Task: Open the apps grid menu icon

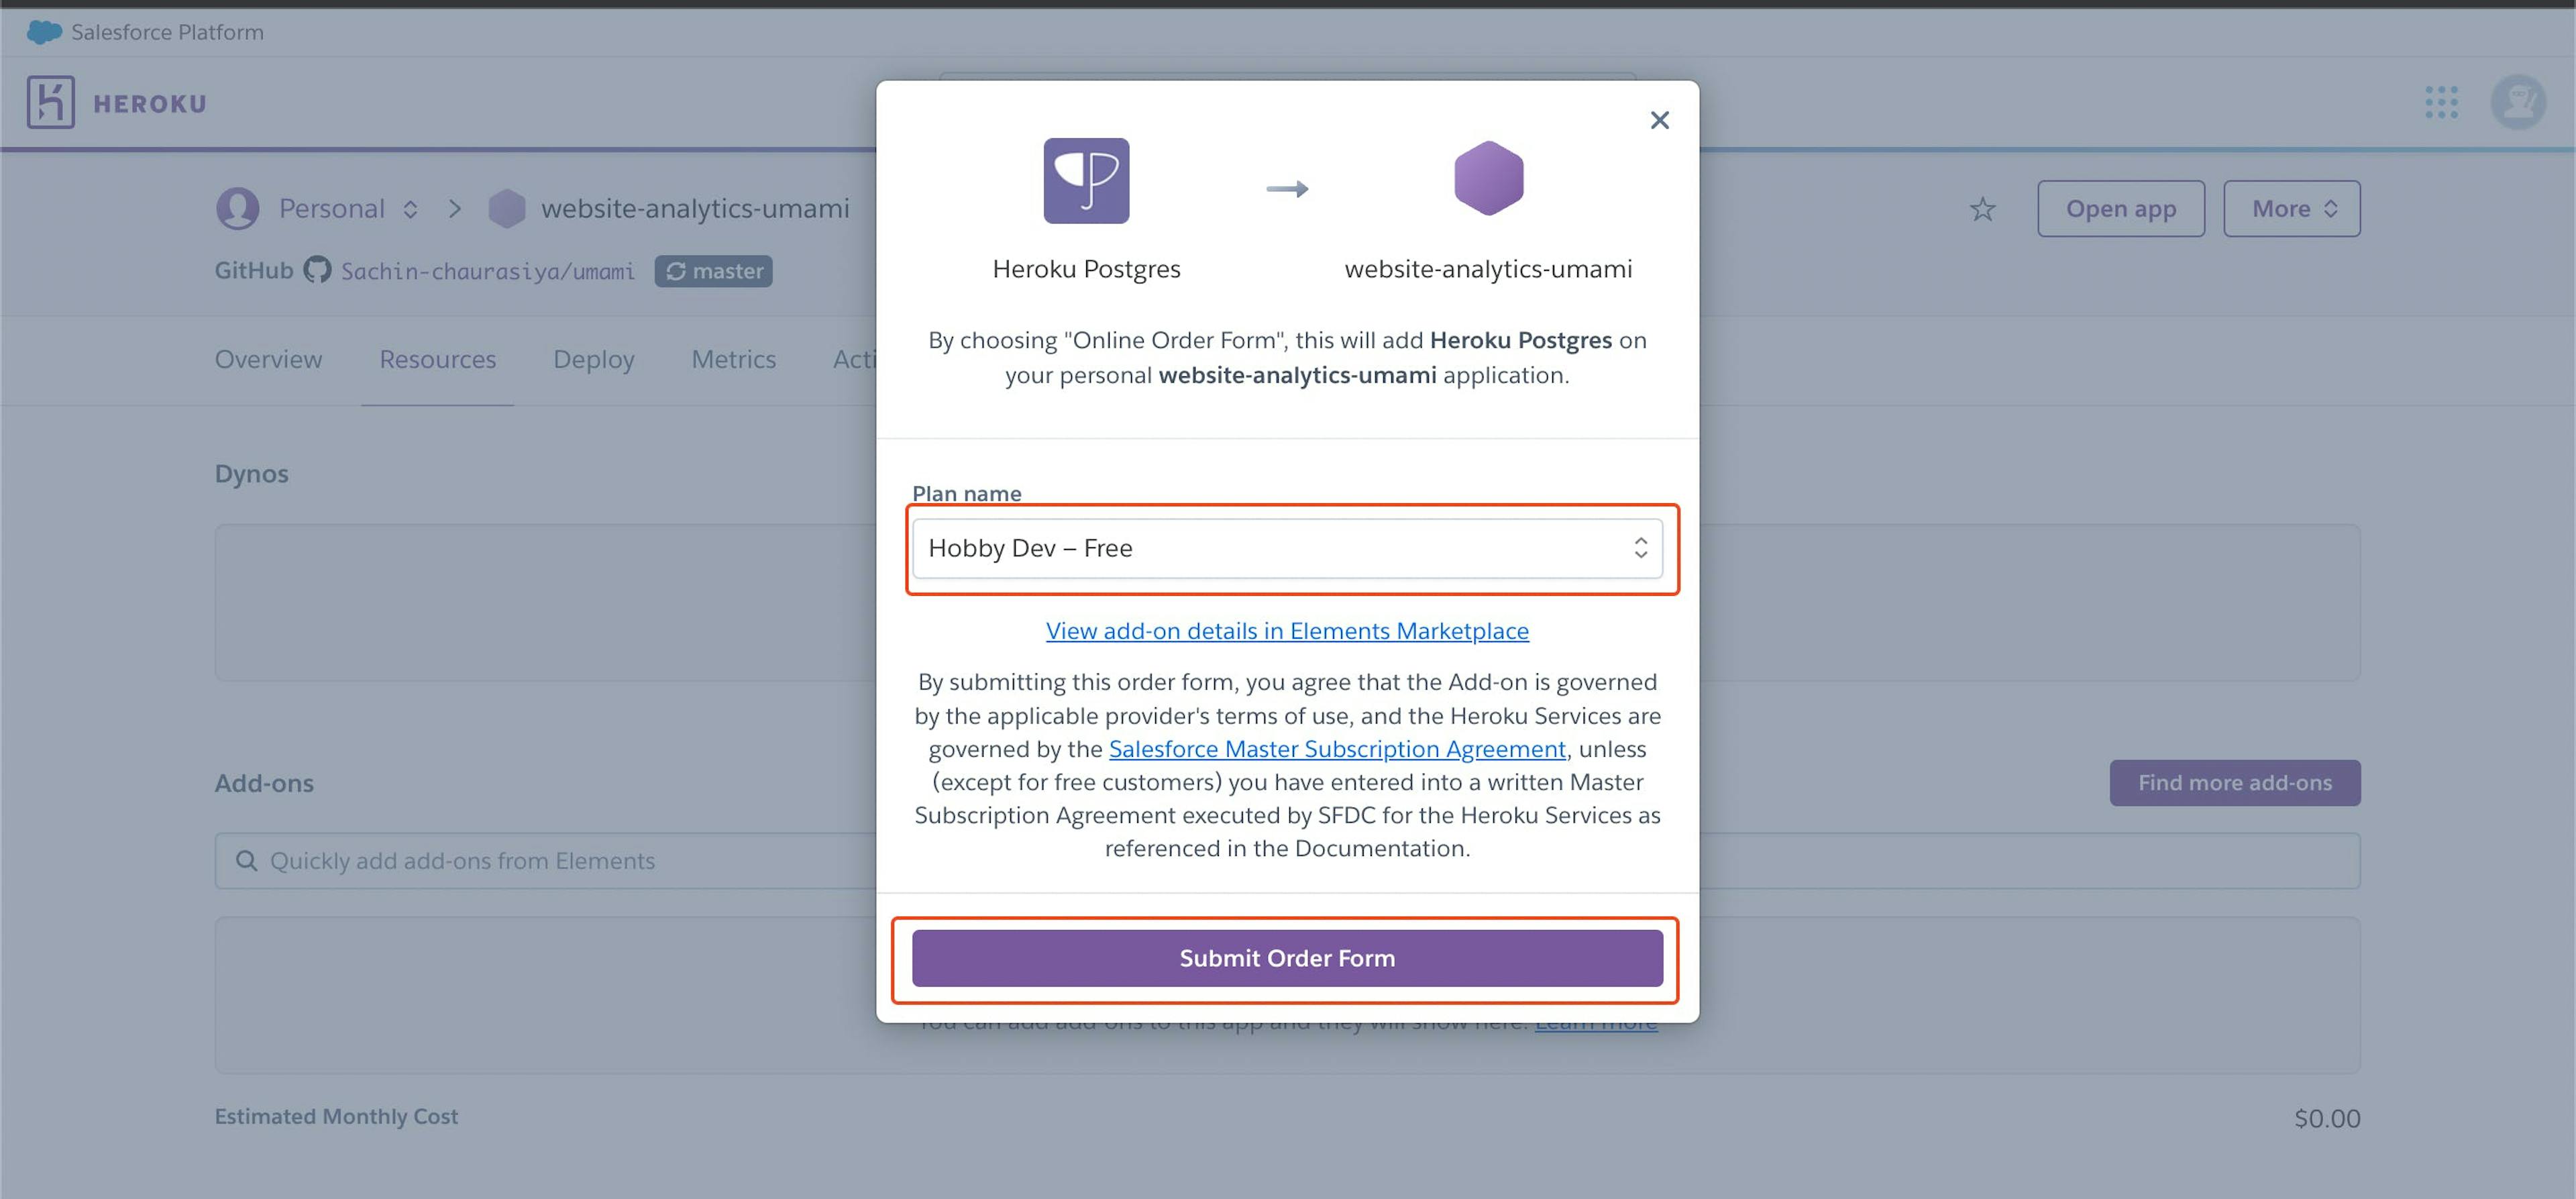Action: tap(2441, 102)
